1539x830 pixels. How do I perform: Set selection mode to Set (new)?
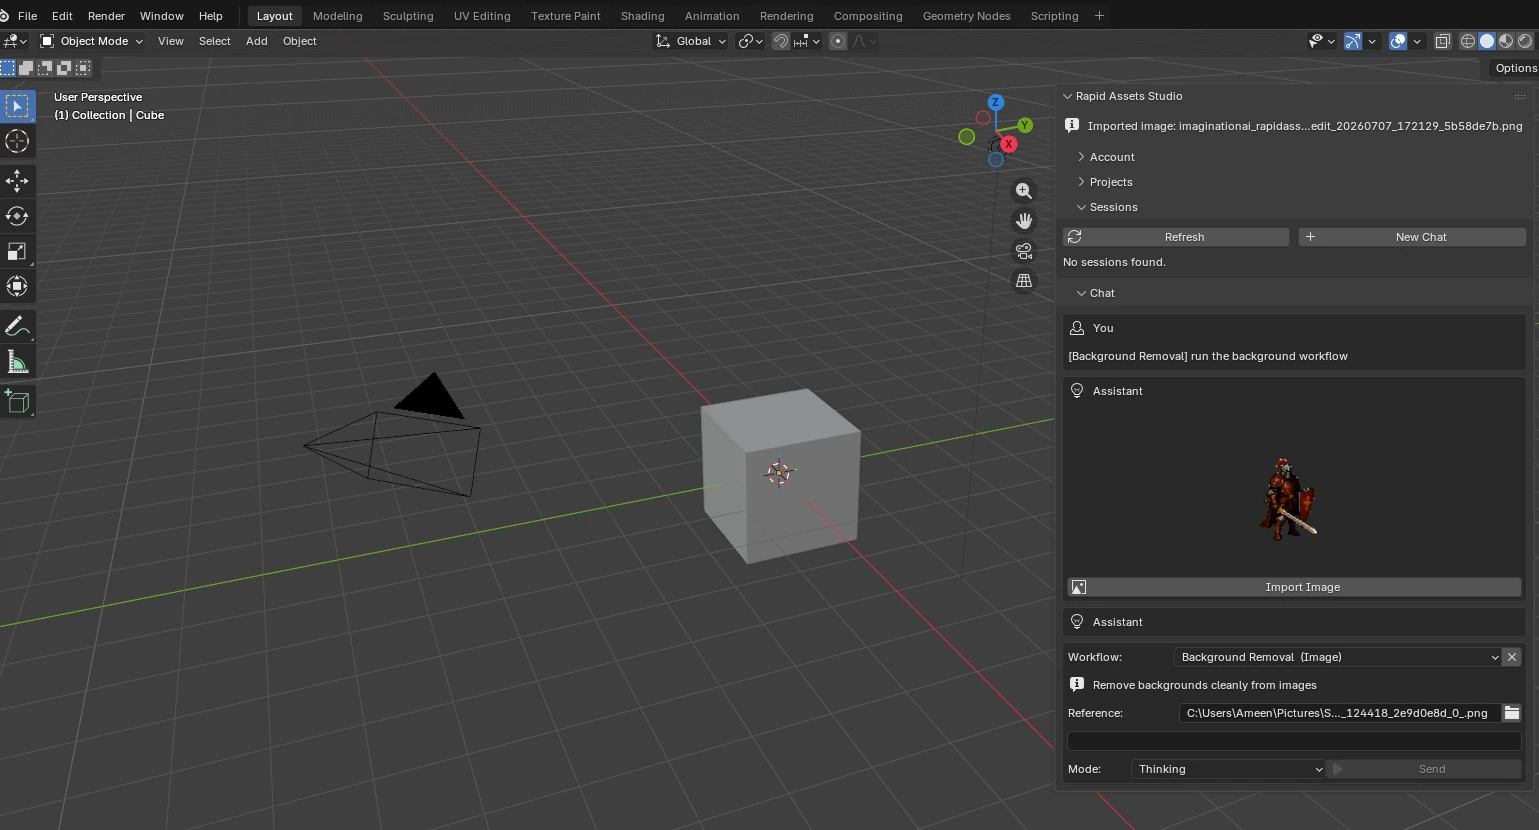(8, 68)
